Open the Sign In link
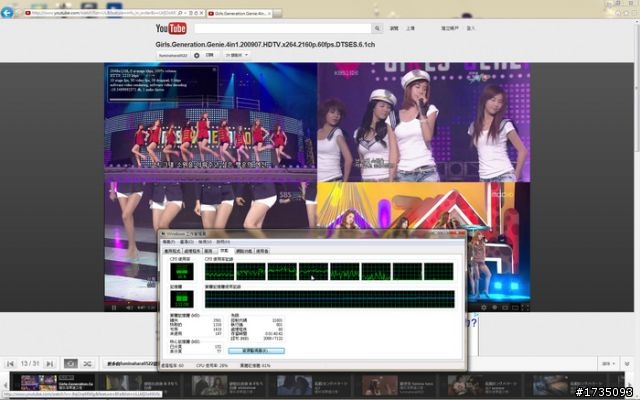 (x=471, y=28)
